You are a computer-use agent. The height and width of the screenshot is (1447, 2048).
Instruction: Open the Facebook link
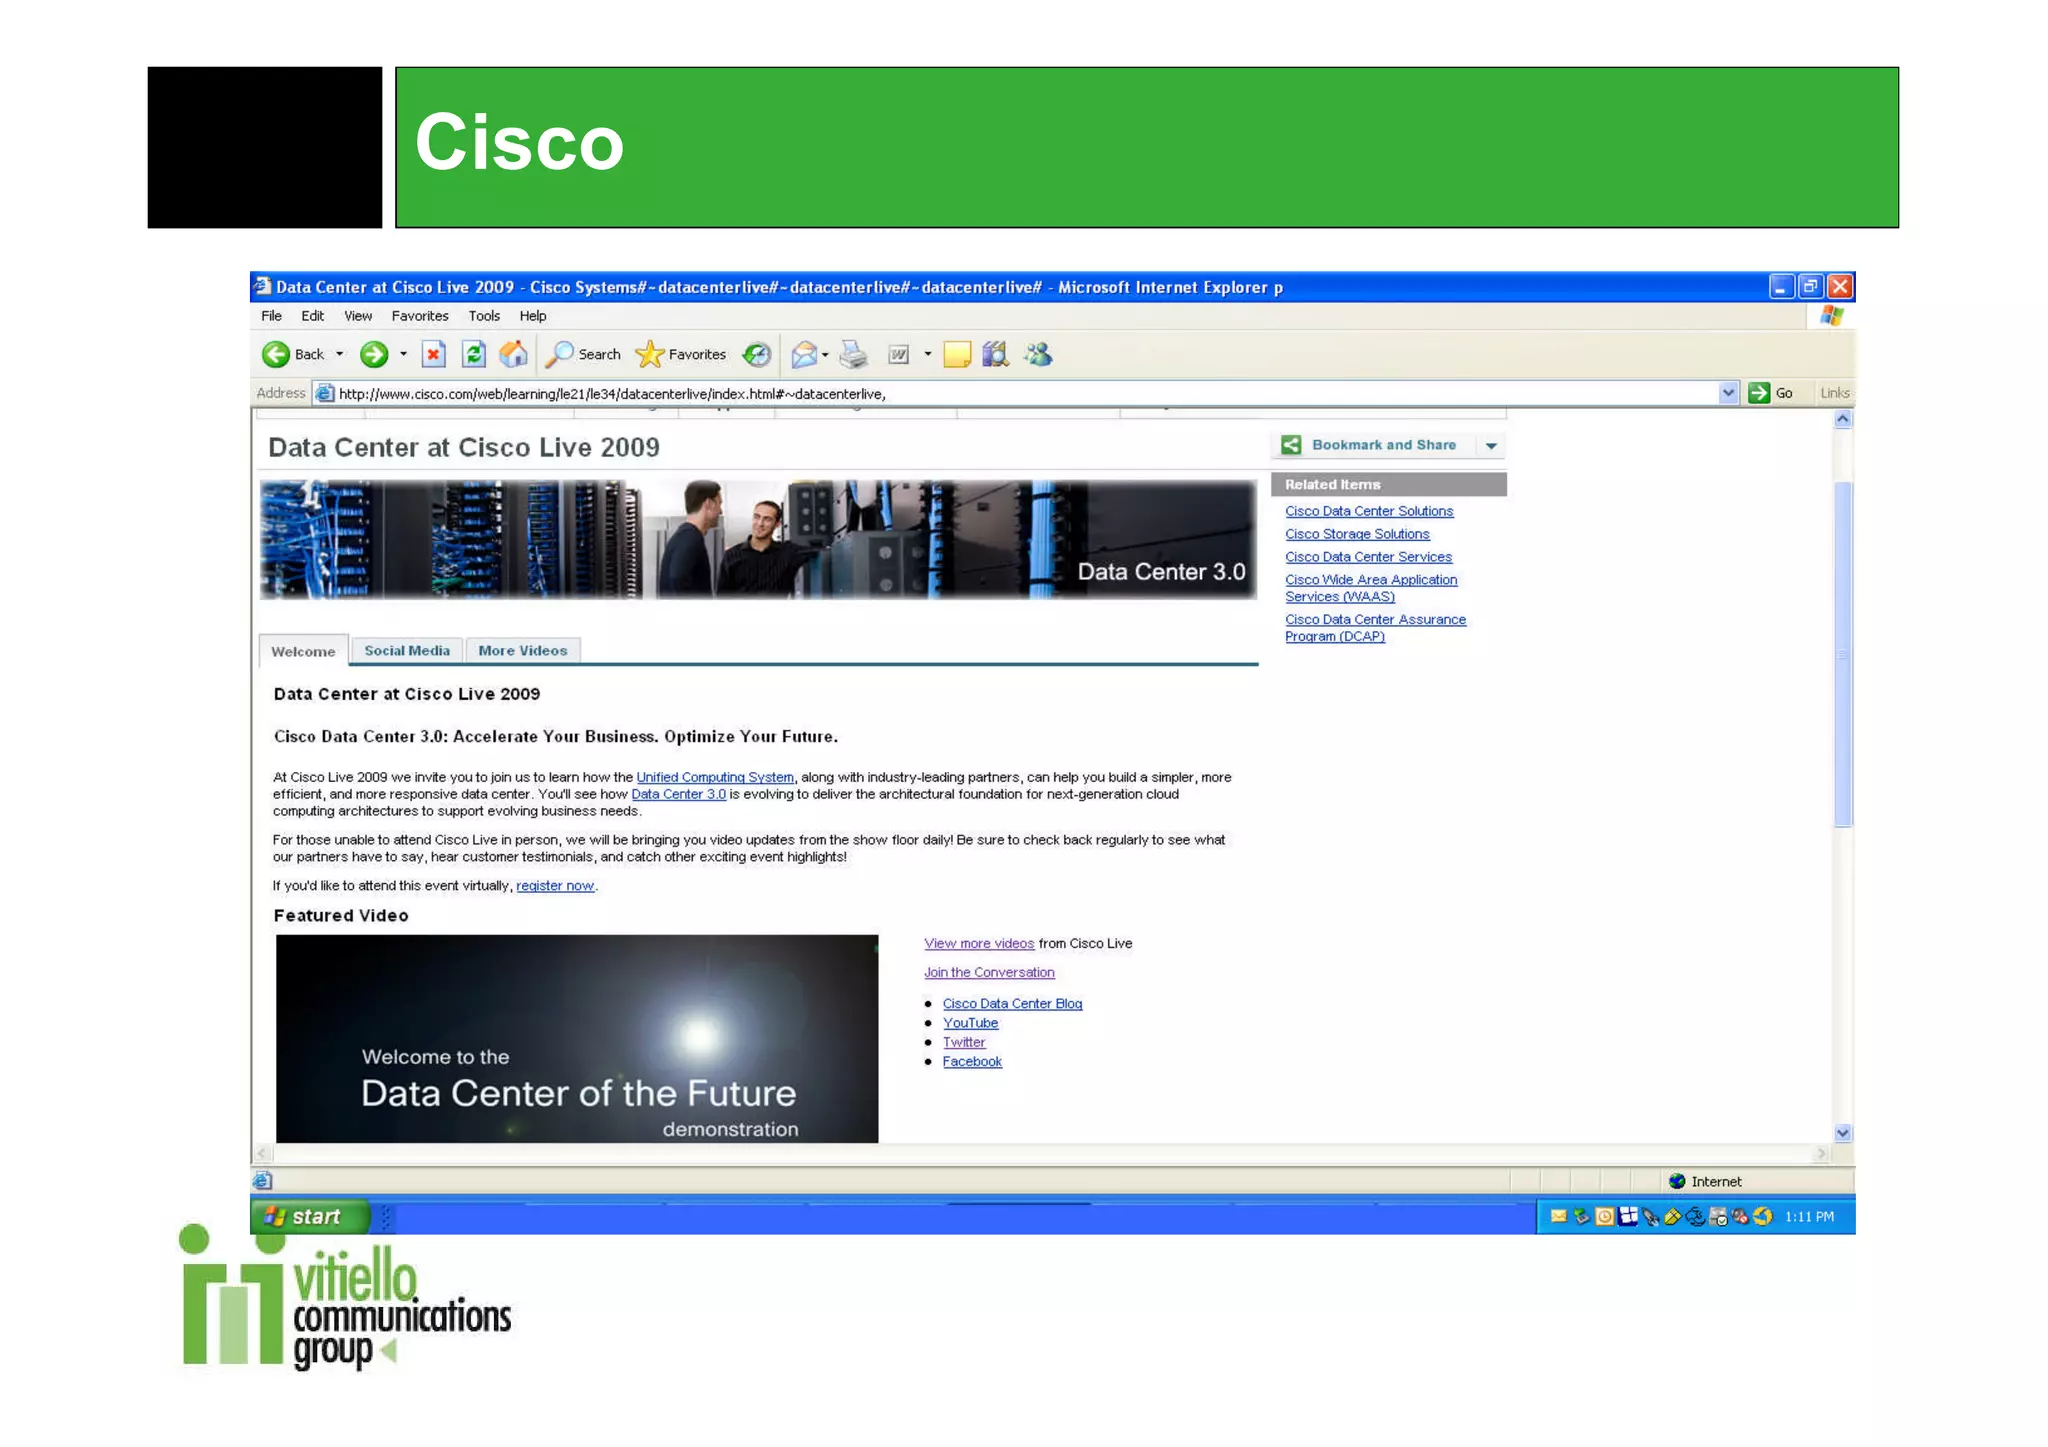(x=972, y=1061)
